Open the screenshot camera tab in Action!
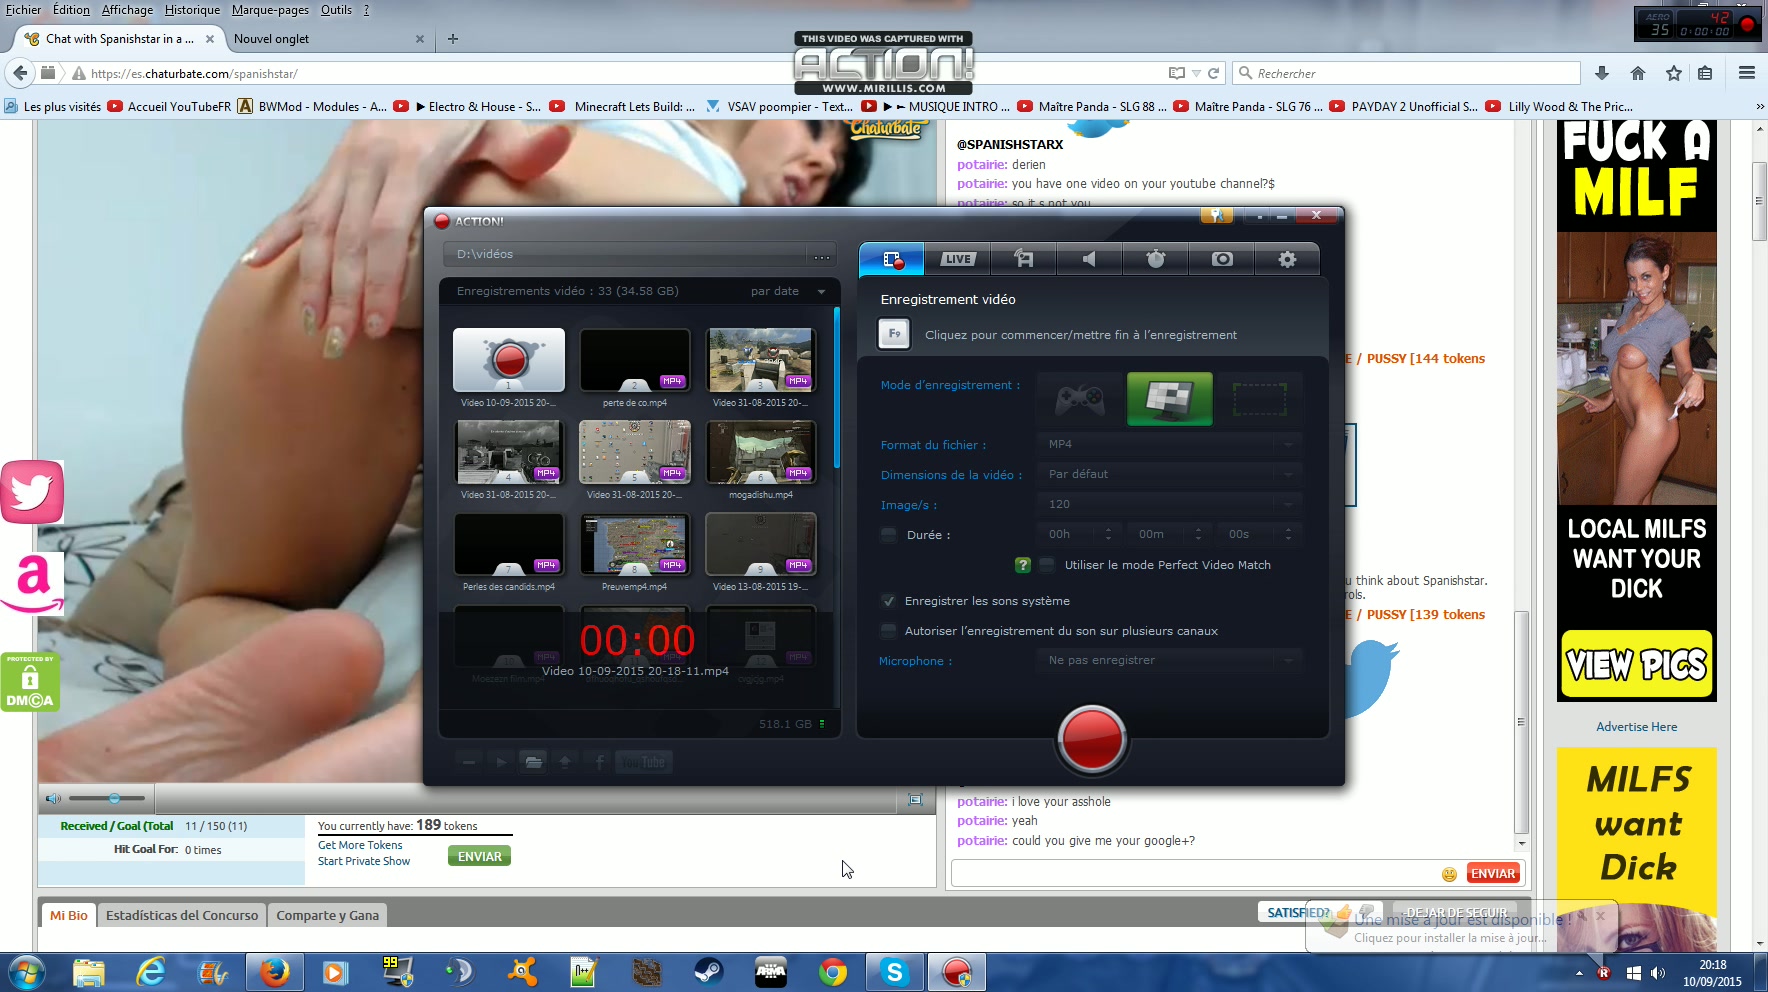 [1221, 259]
